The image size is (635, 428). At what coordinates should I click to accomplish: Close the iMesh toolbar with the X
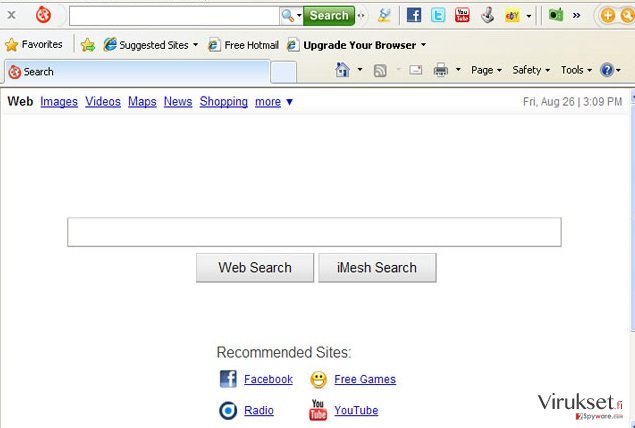coord(11,15)
